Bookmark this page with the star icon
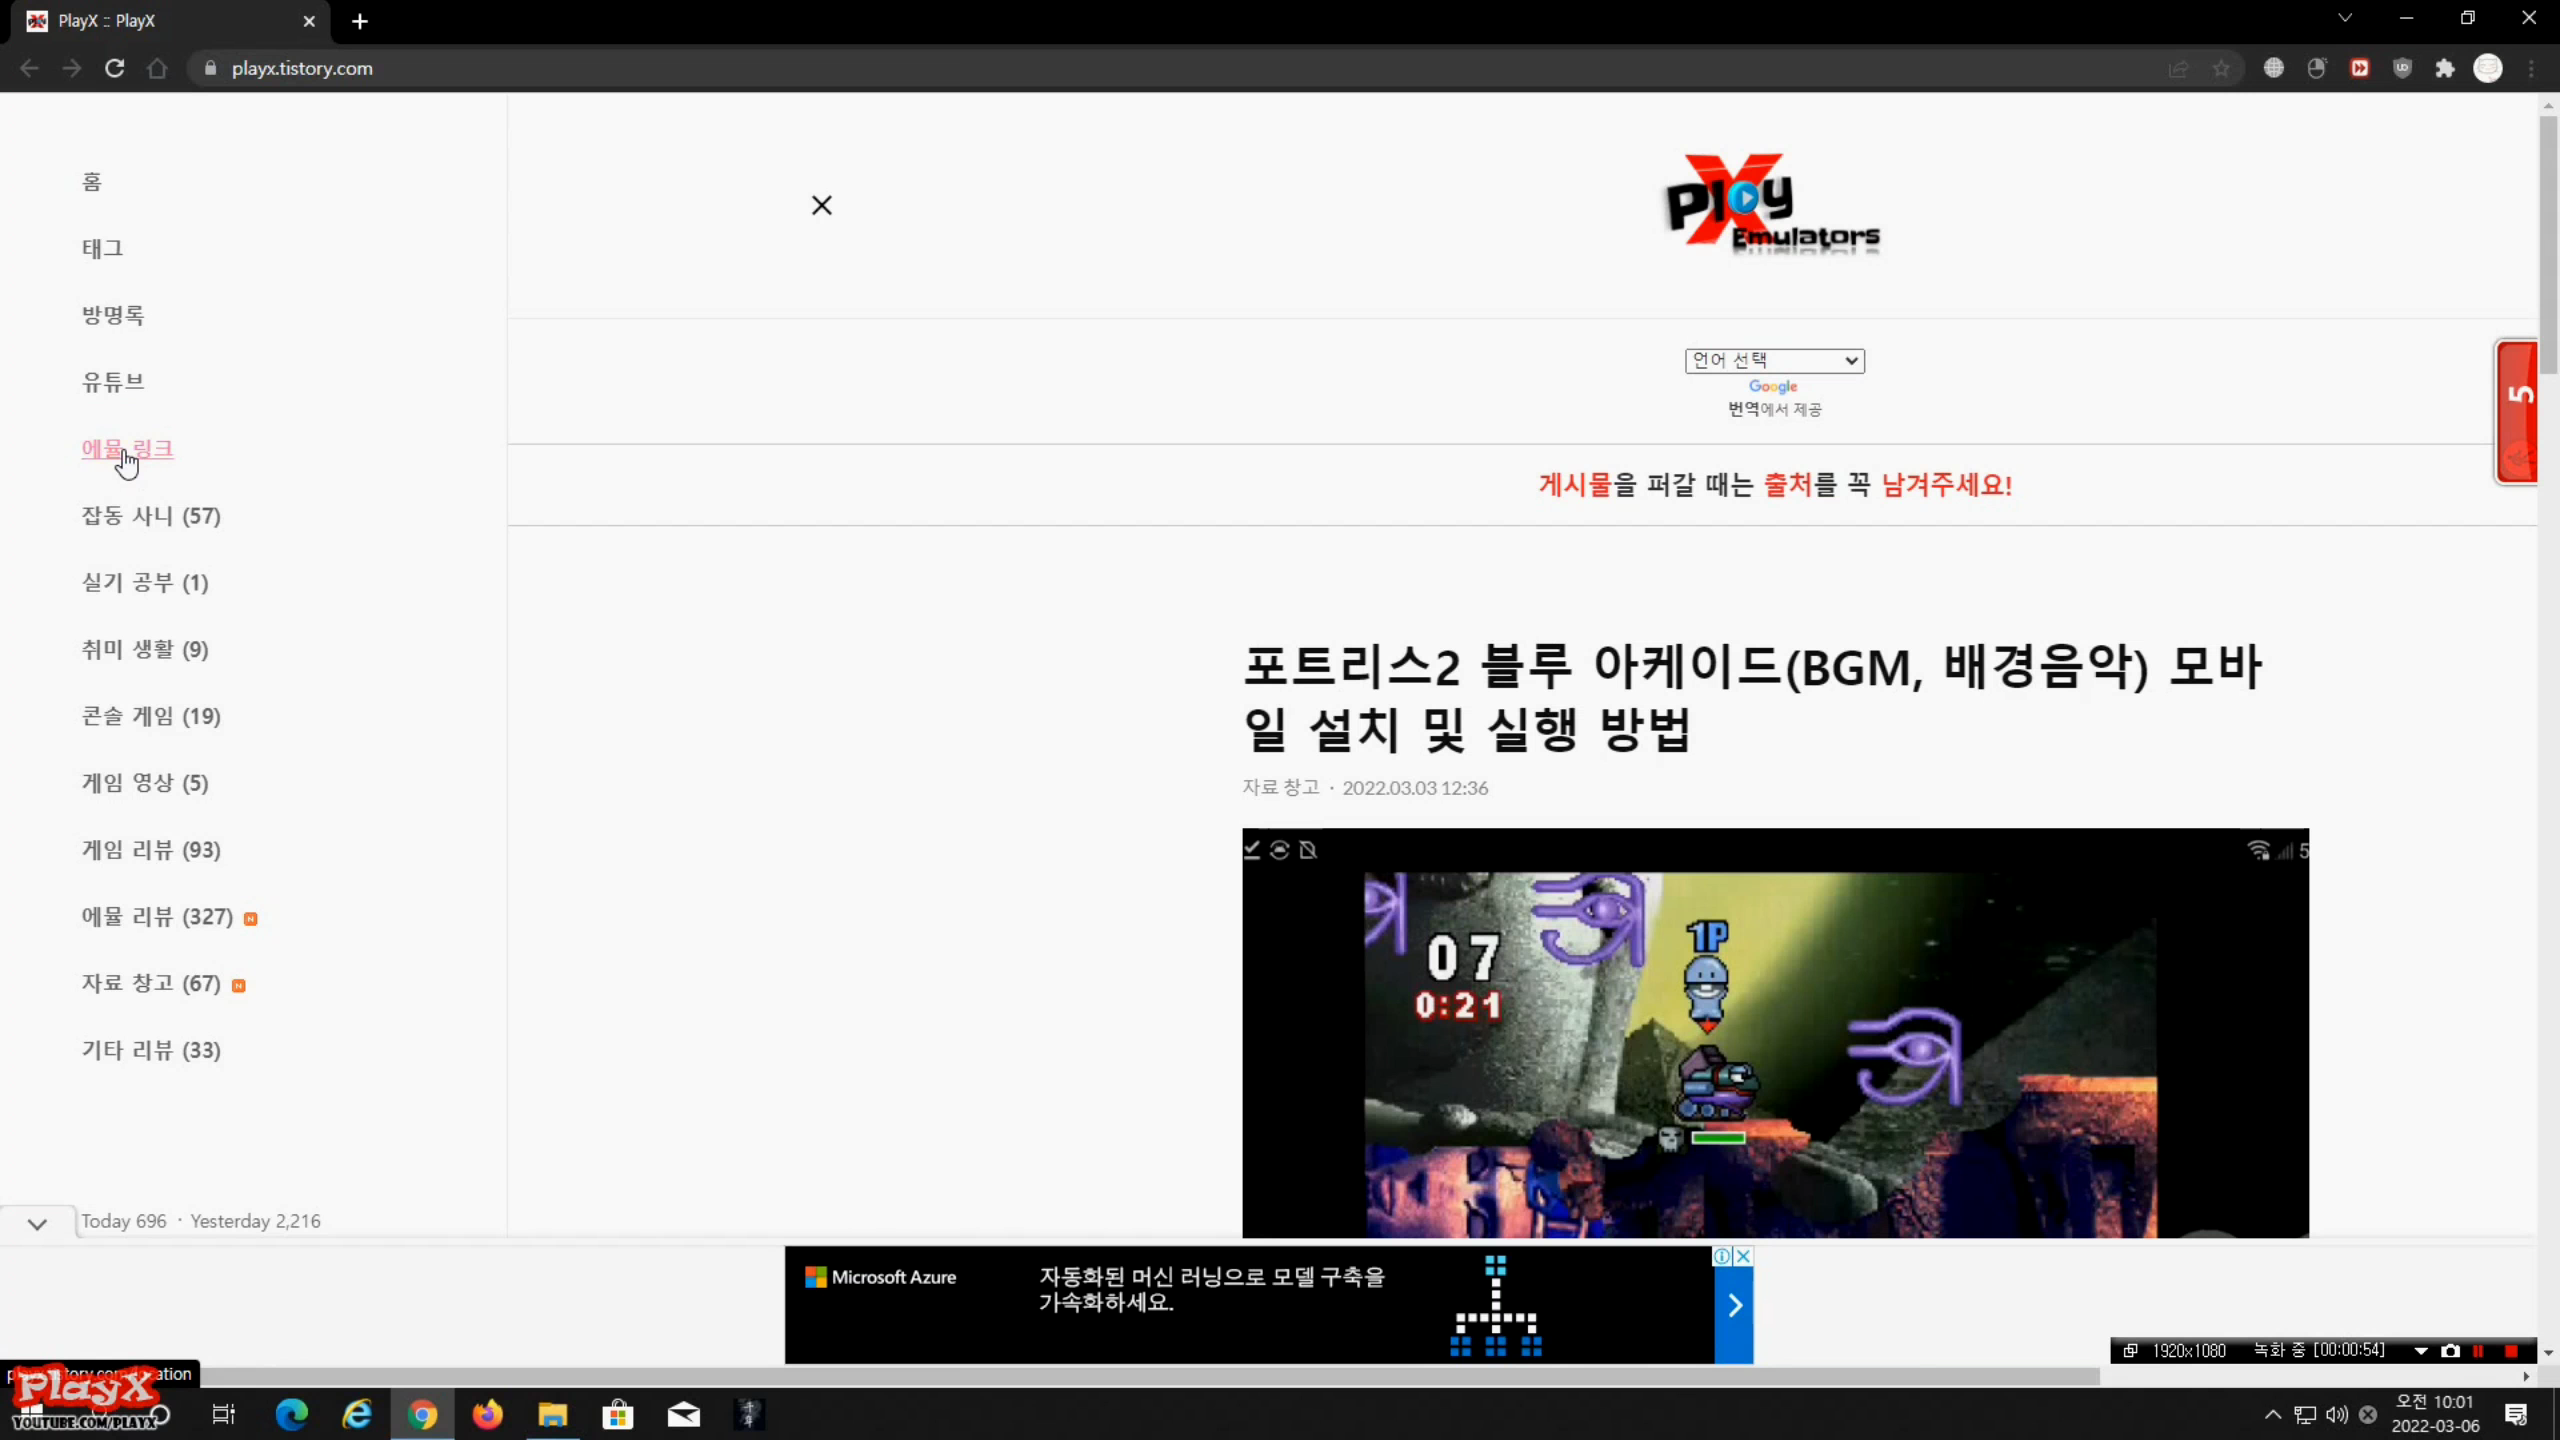 point(2220,68)
